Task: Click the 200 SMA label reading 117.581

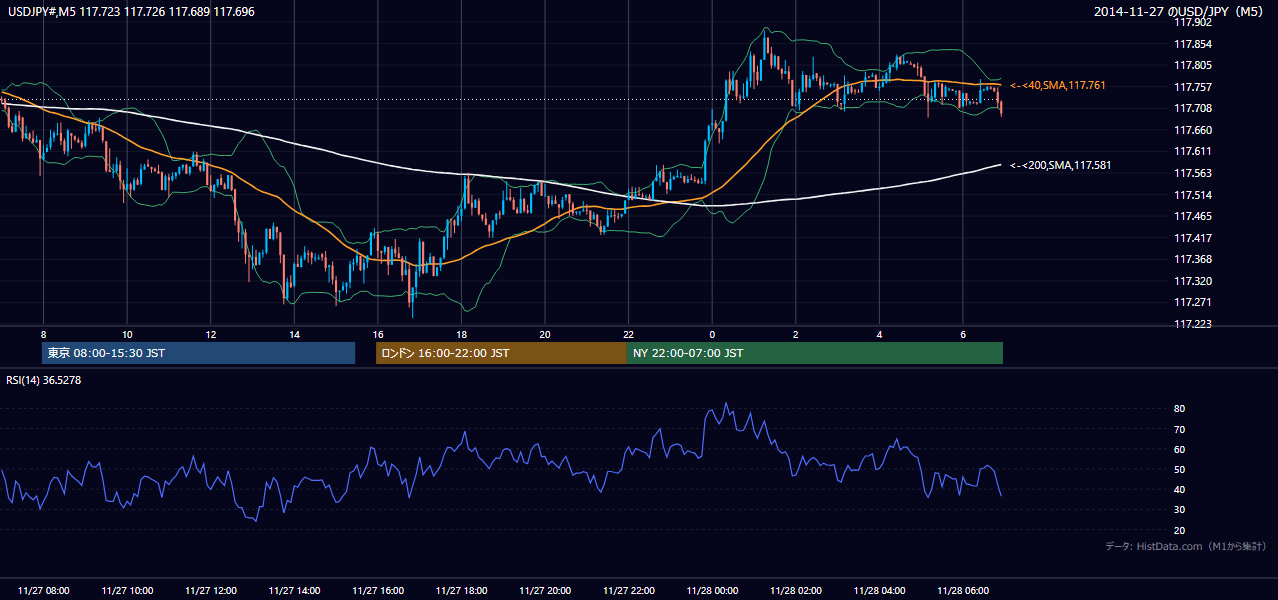Action: [x=1060, y=165]
